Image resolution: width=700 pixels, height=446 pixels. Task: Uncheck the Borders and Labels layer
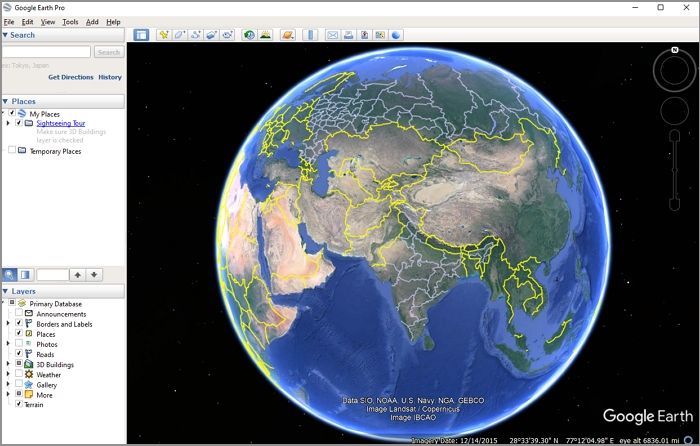point(18,324)
